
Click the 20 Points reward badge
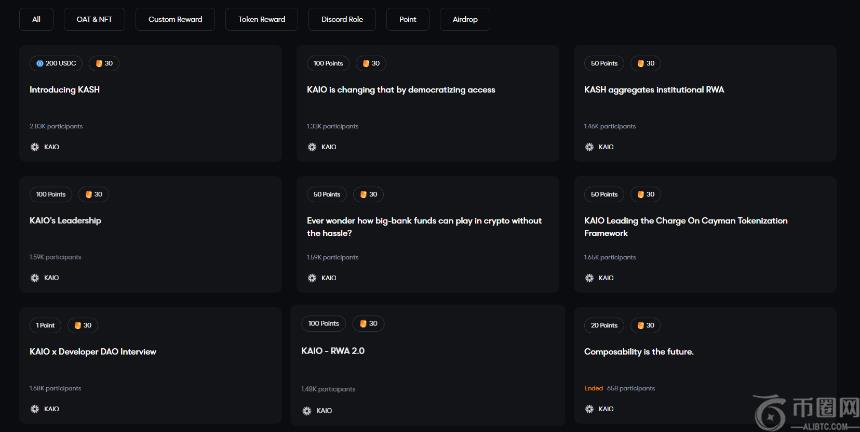[x=604, y=326]
